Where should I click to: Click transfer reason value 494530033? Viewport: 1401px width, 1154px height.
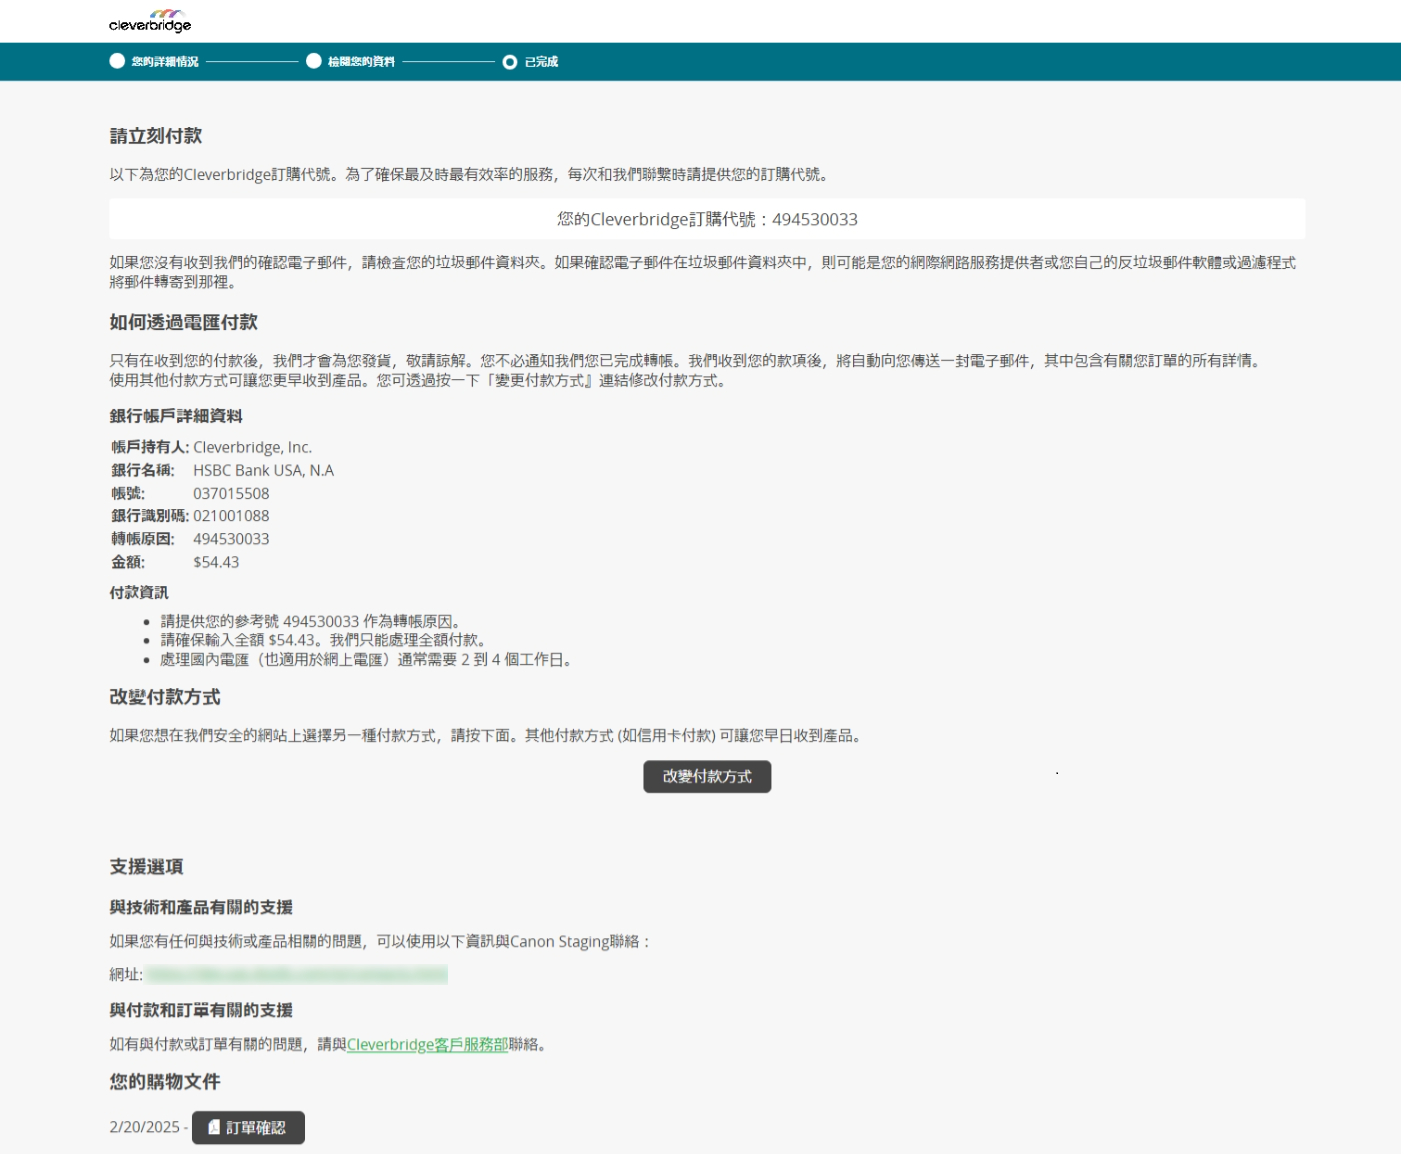click(231, 539)
